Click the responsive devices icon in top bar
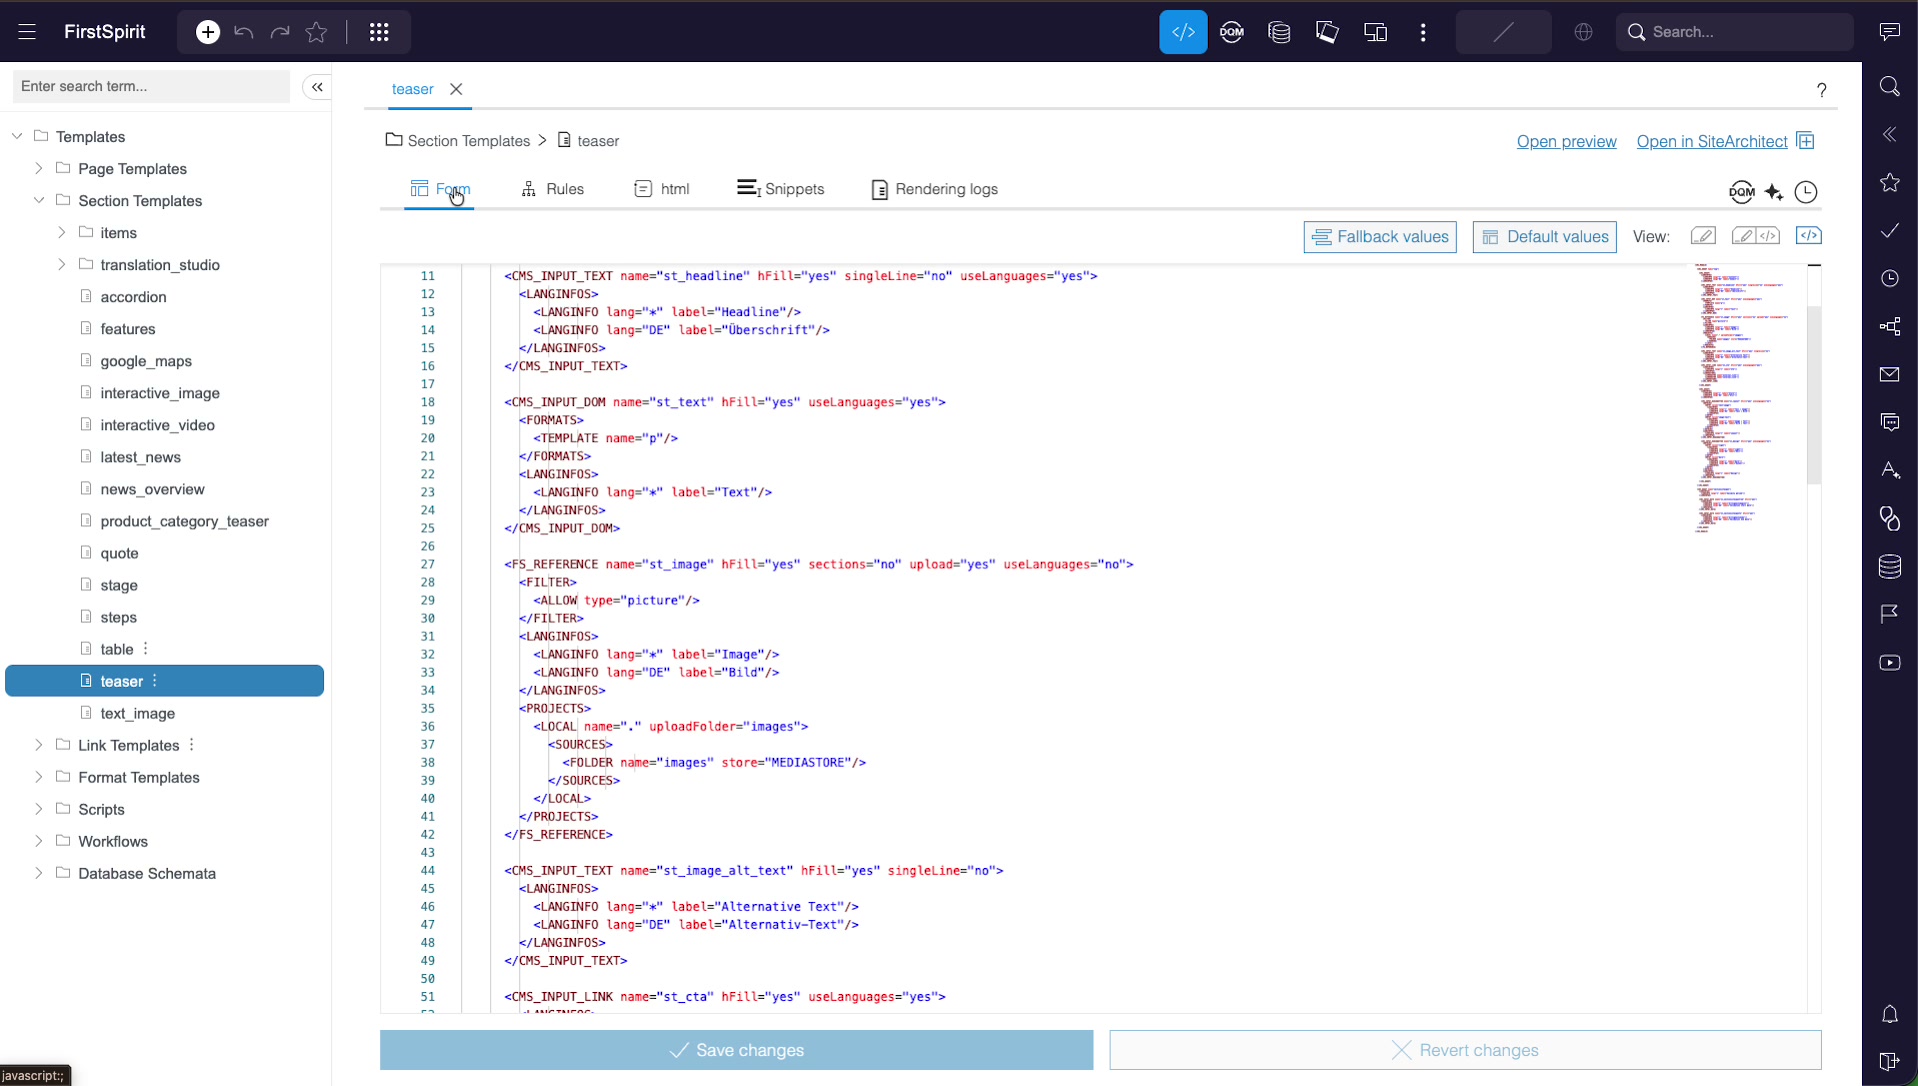 1376,32
